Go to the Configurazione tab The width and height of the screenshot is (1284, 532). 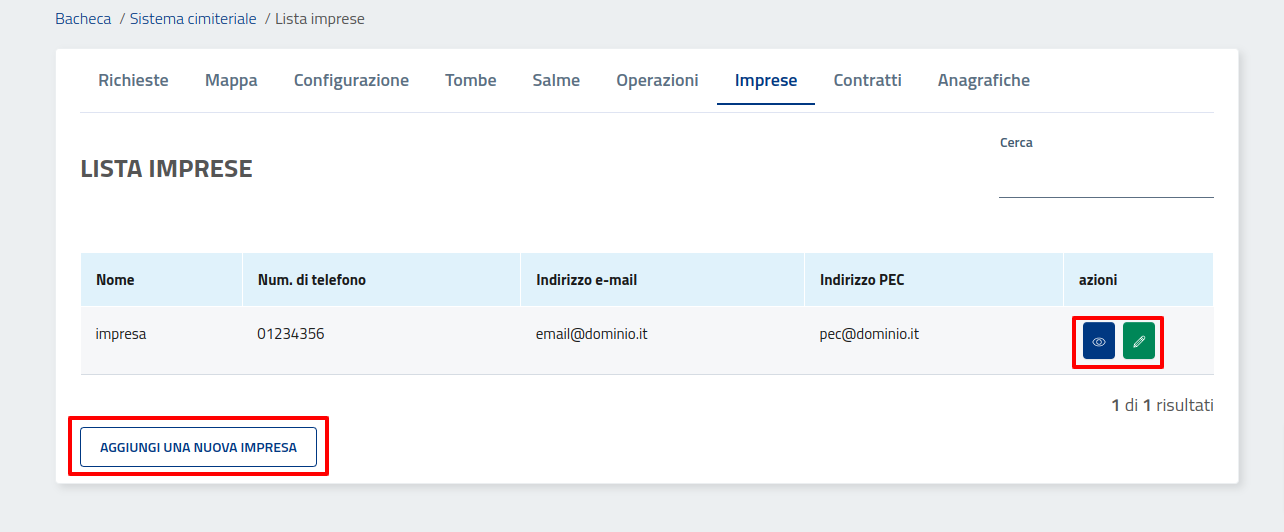click(x=351, y=80)
